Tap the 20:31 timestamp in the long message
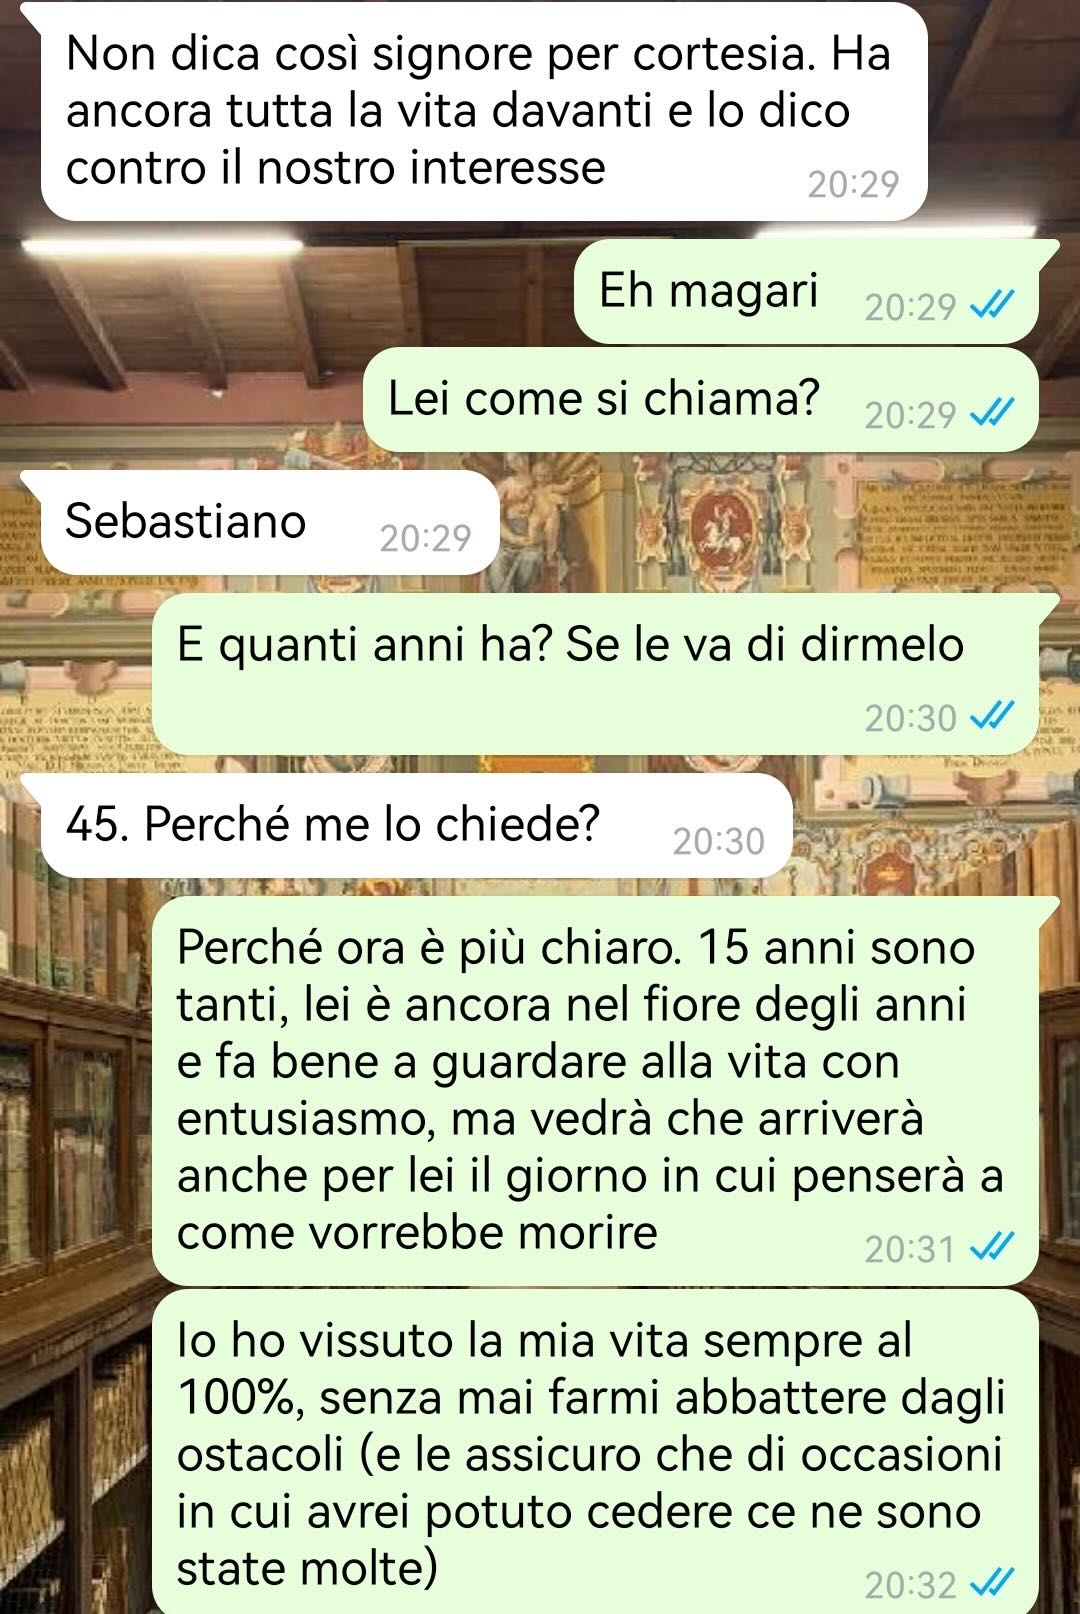 coord(910,1248)
